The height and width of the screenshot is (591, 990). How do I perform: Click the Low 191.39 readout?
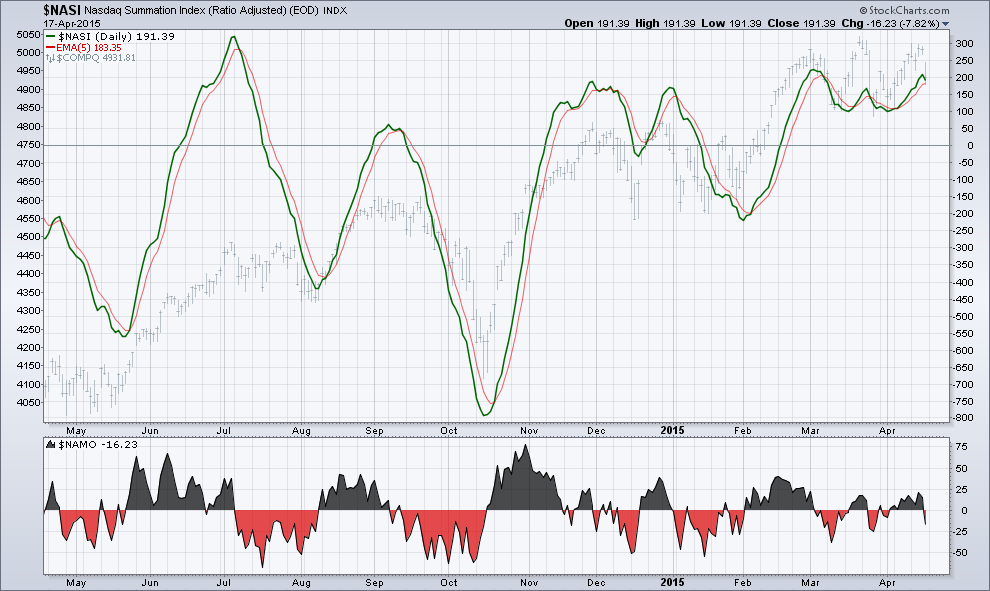click(x=731, y=23)
